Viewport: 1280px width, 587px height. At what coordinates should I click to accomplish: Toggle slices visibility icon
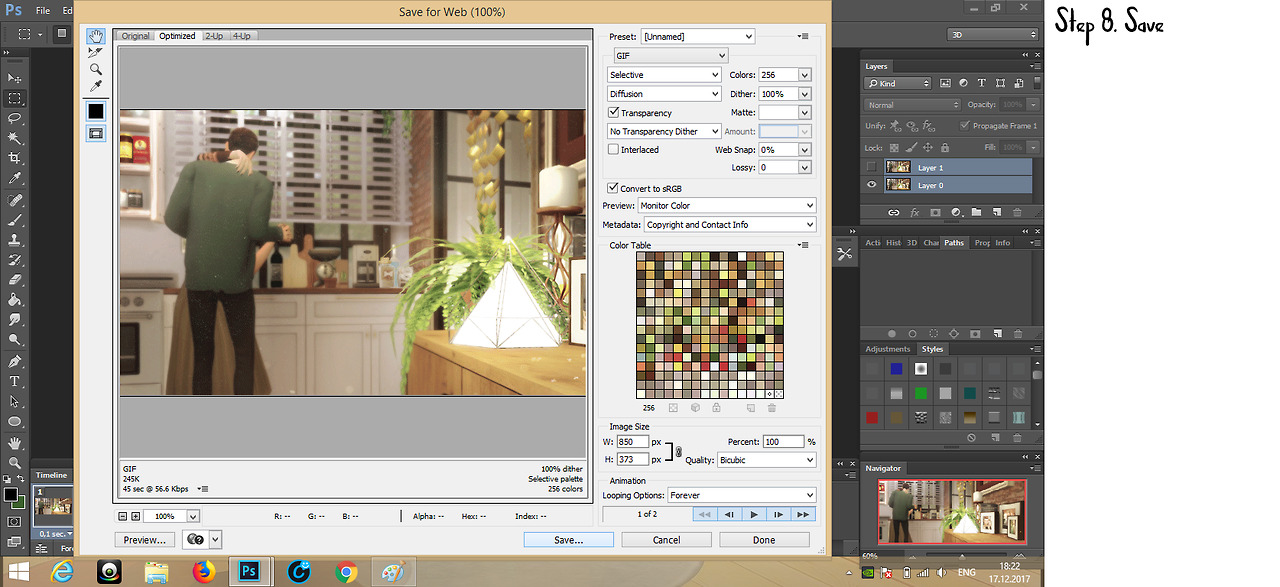click(x=96, y=132)
